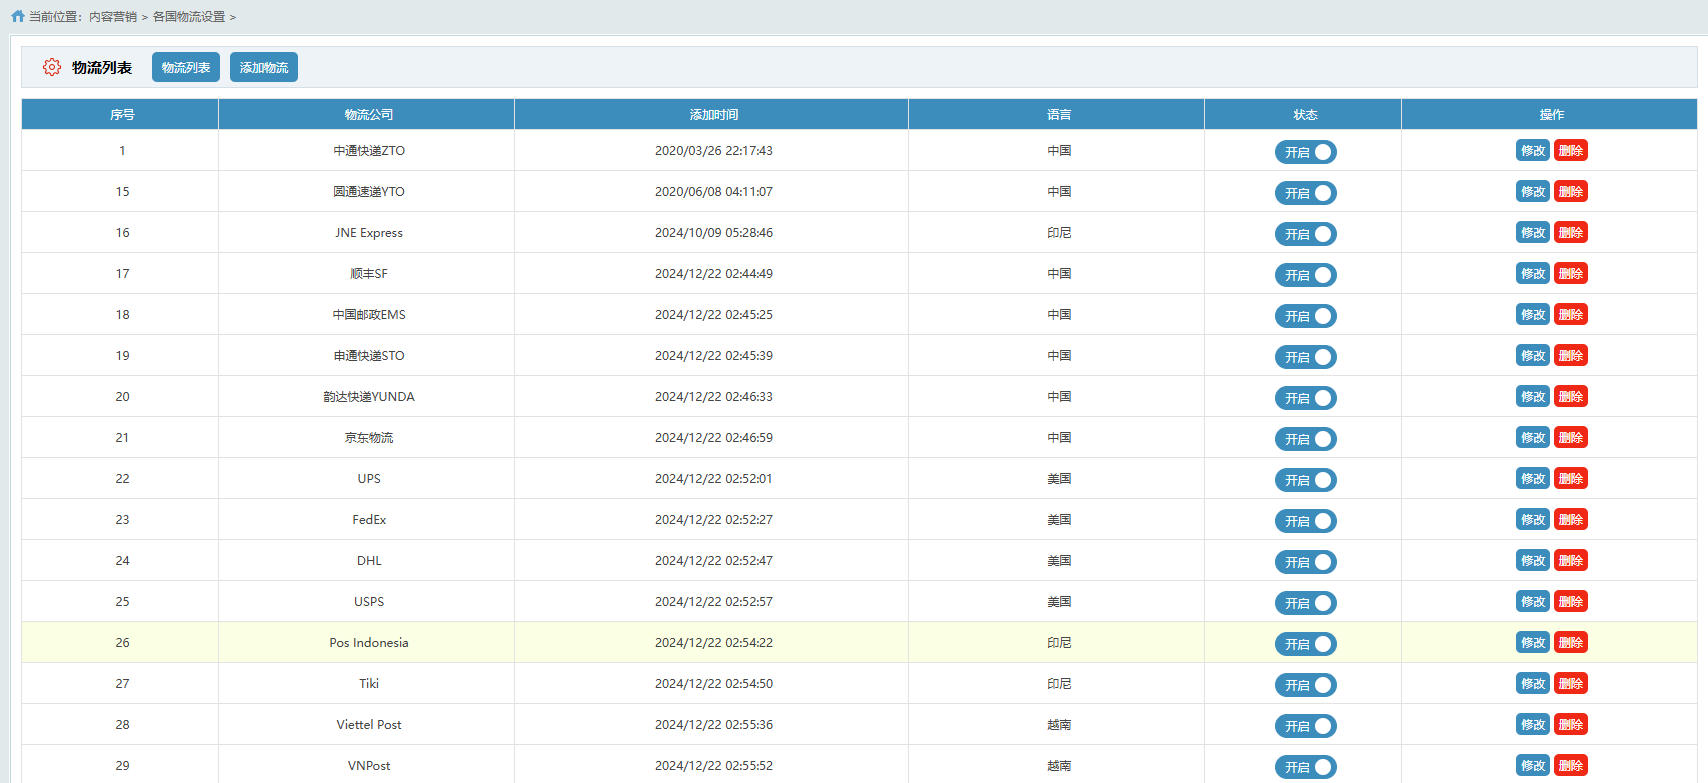Toggle the VNPost status switch
The width and height of the screenshot is (1708, 783).
coord(1306,767)
